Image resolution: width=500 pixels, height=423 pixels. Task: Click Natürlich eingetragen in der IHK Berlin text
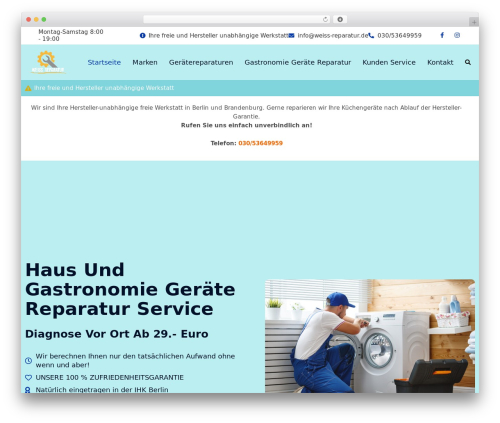[x=102, y=390]
